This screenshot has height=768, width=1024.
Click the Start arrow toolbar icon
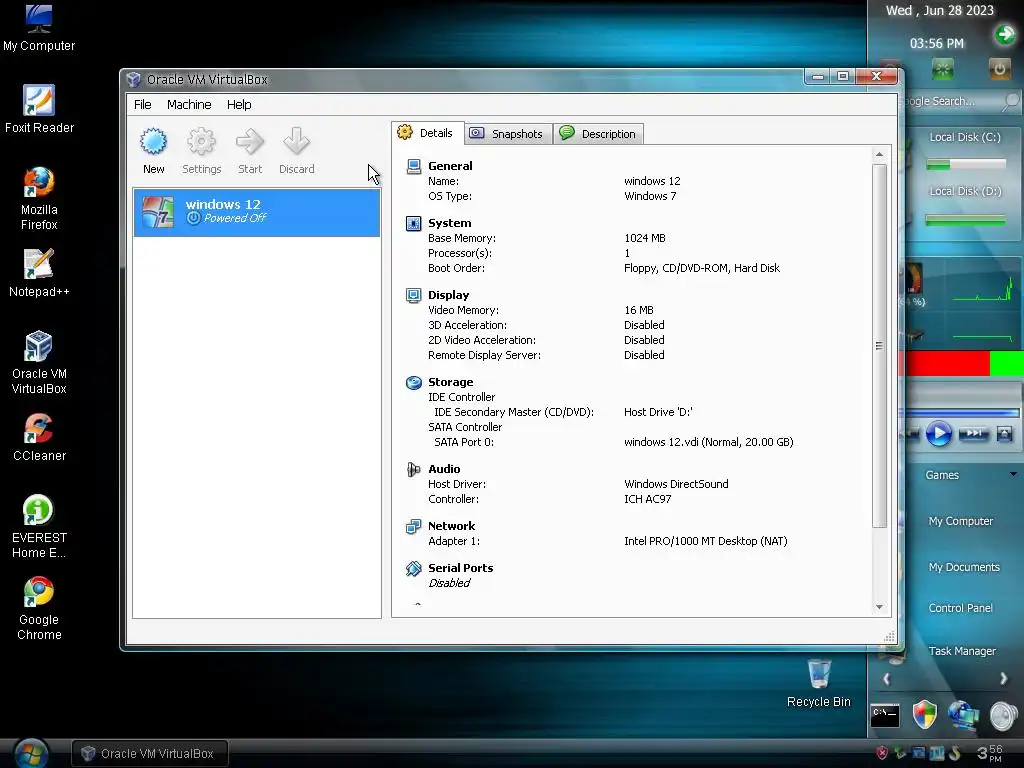coord(249,142)
